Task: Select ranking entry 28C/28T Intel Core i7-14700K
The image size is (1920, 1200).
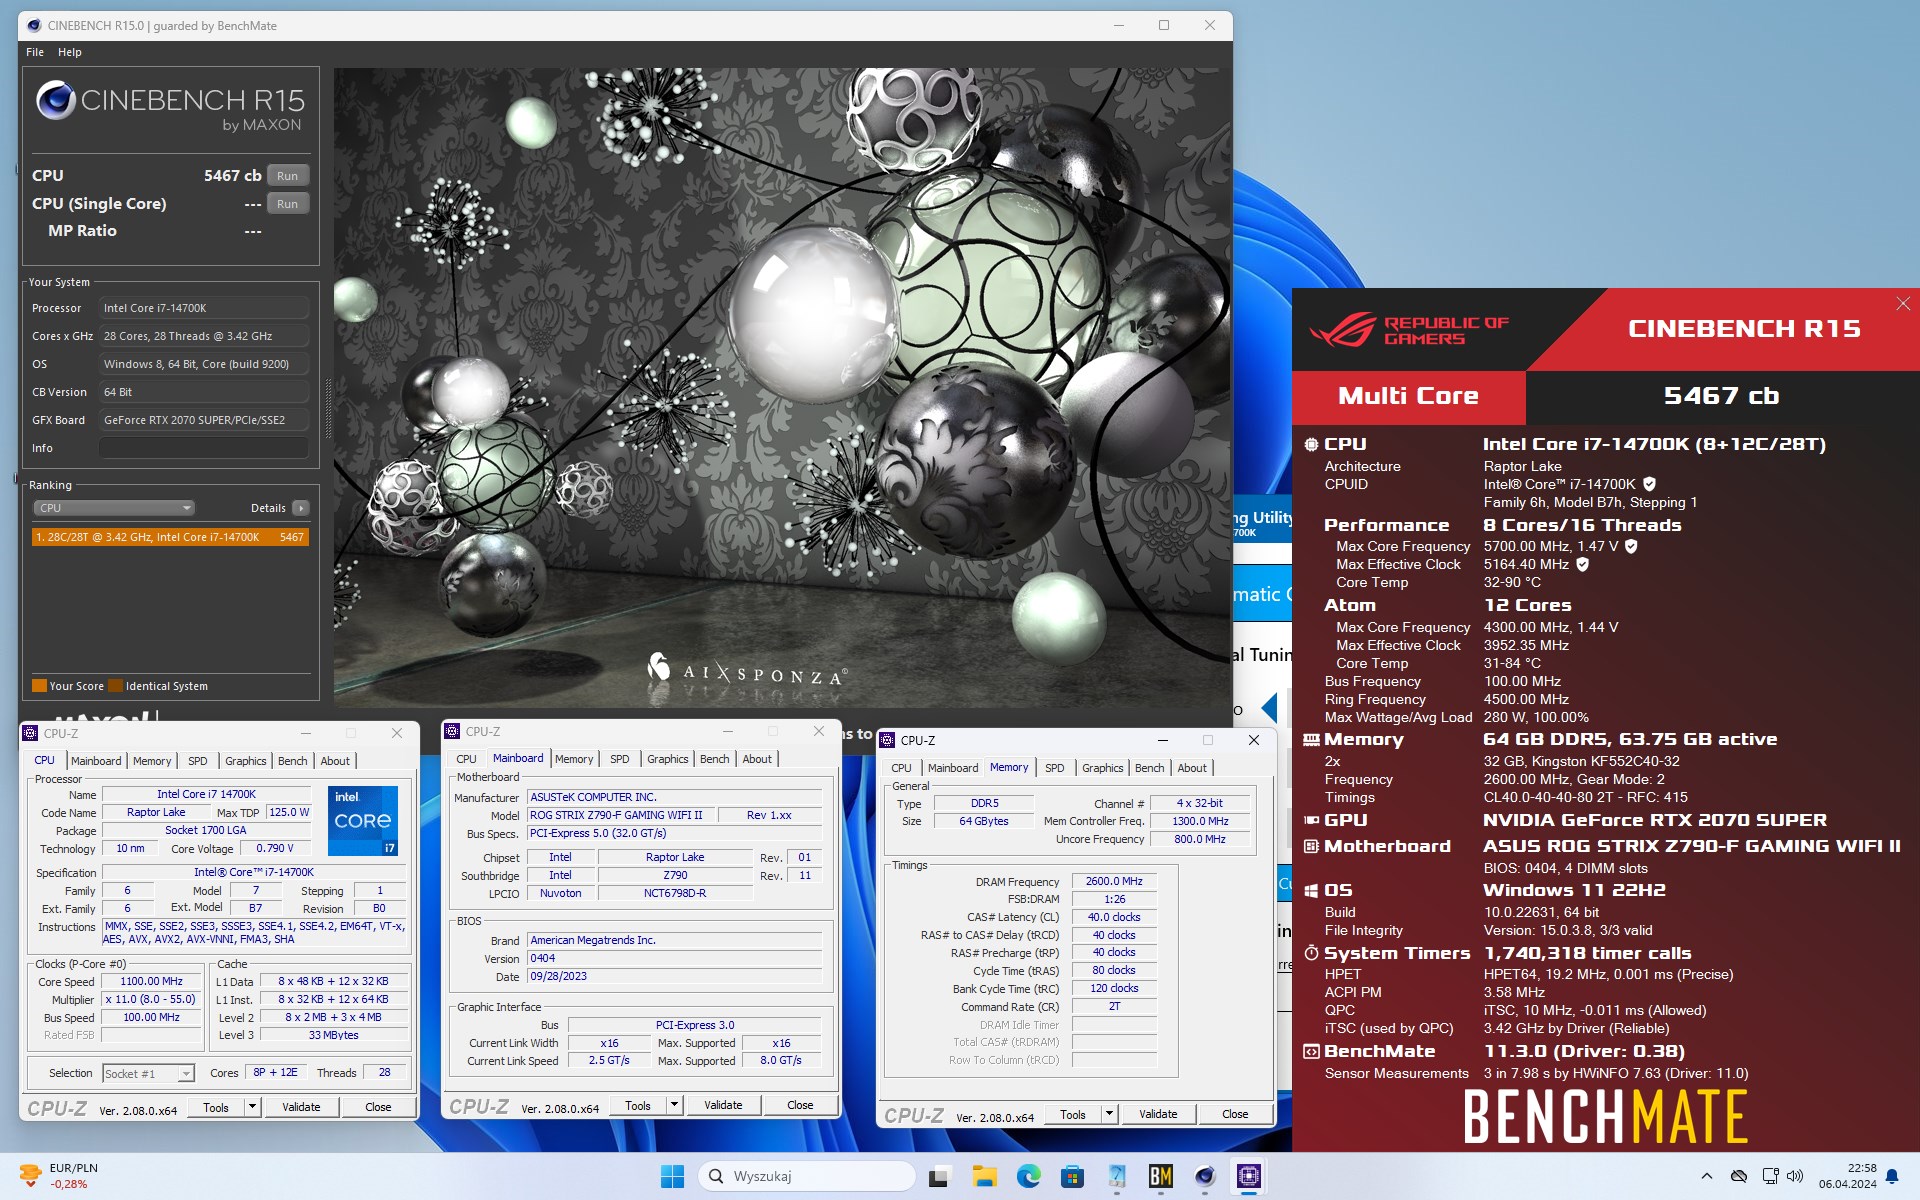Action: 170,537
